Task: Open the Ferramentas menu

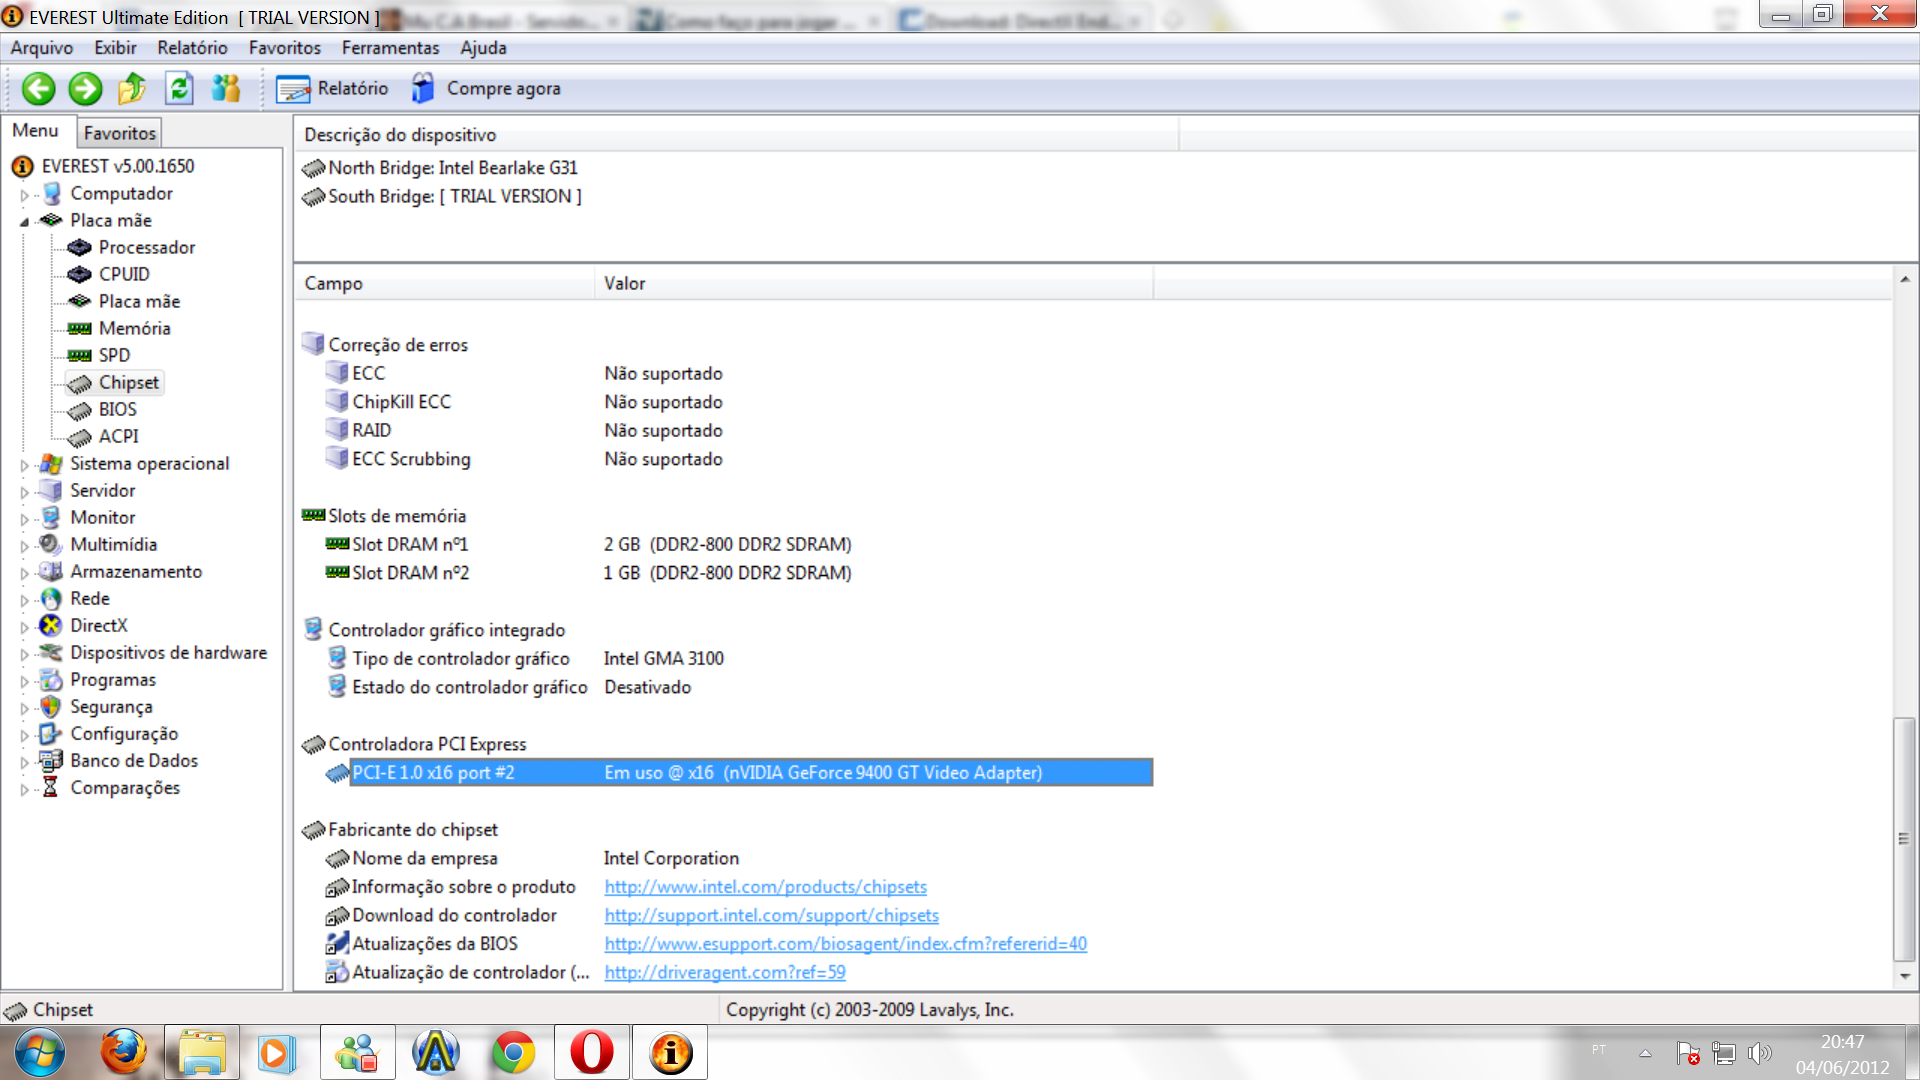Action: (390, 48)
